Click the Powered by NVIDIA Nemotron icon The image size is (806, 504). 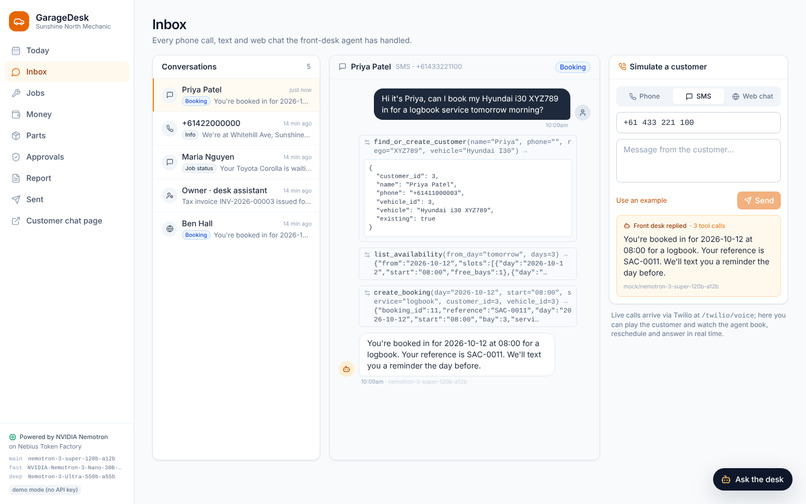tap(12, 437)
